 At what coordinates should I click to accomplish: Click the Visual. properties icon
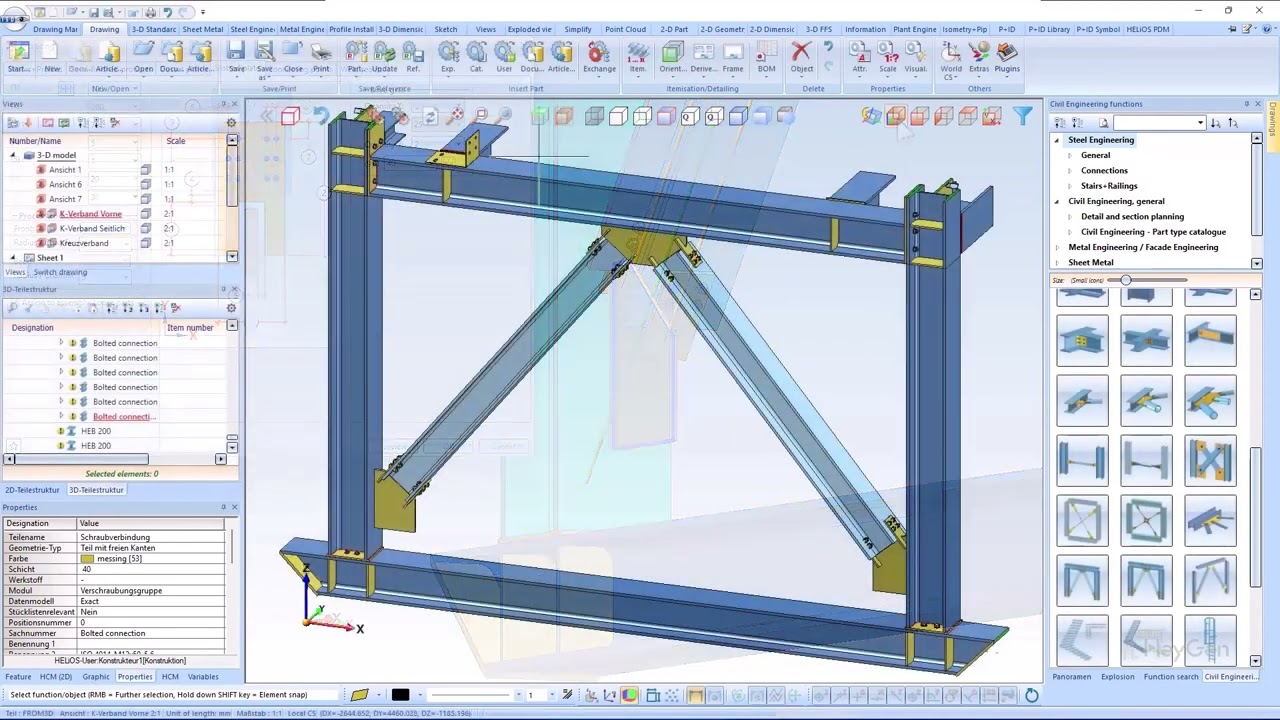coord(915,56)
